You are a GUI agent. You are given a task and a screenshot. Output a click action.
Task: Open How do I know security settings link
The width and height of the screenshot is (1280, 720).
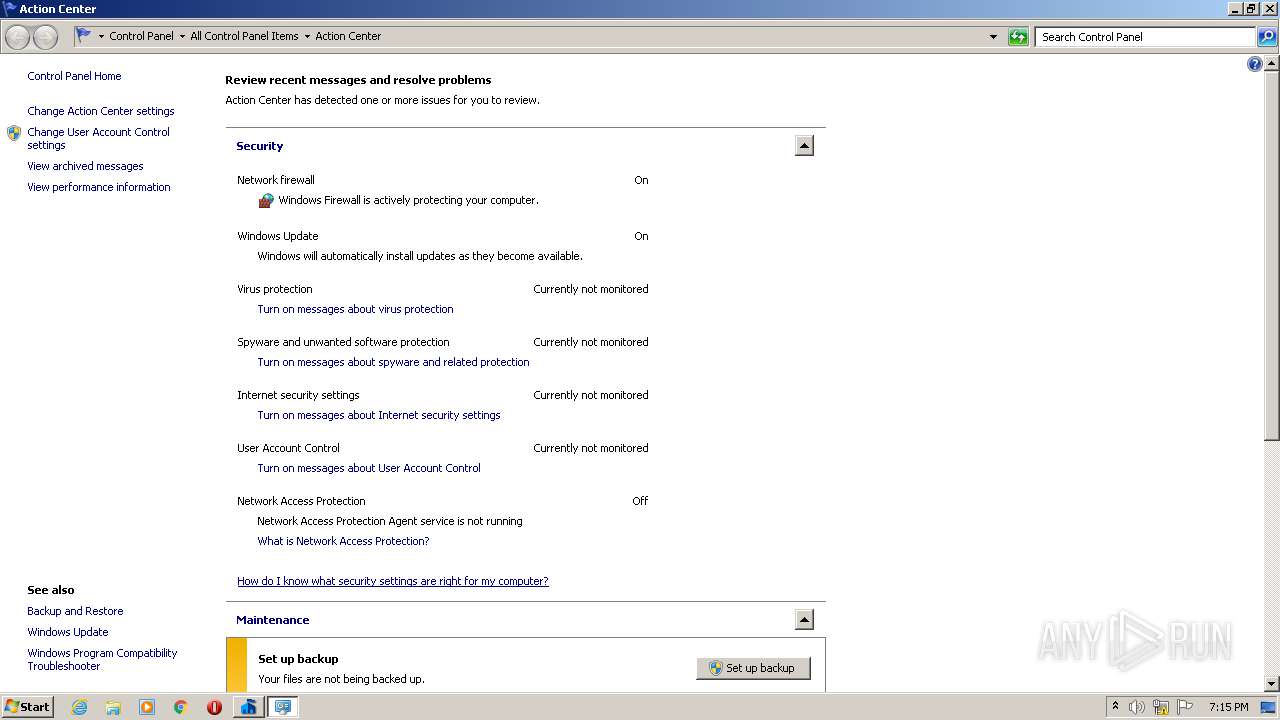[393, 581]
